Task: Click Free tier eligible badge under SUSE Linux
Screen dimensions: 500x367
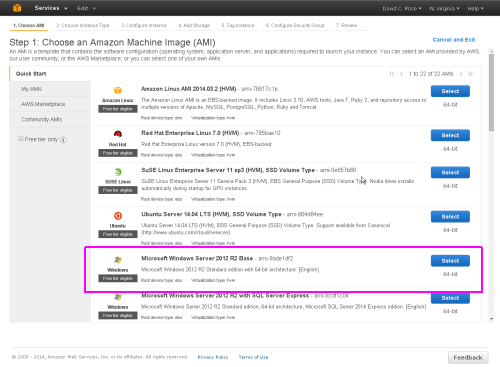Action: (118, 190)
